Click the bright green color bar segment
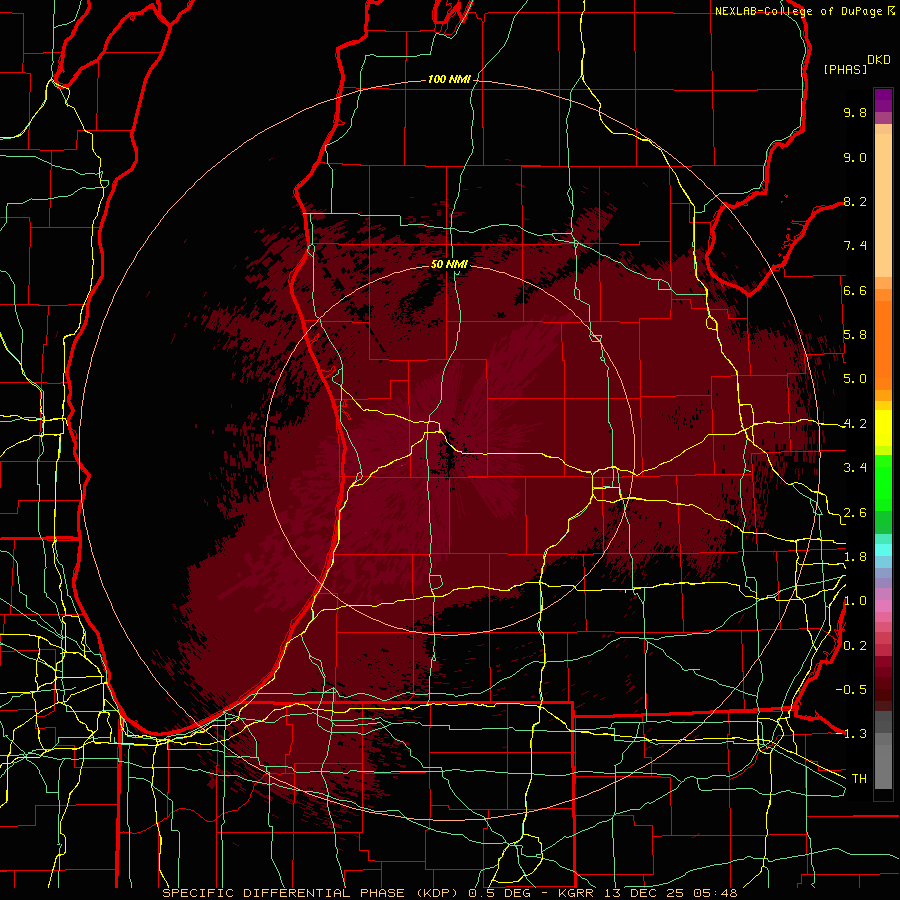 tap(883, 482)
